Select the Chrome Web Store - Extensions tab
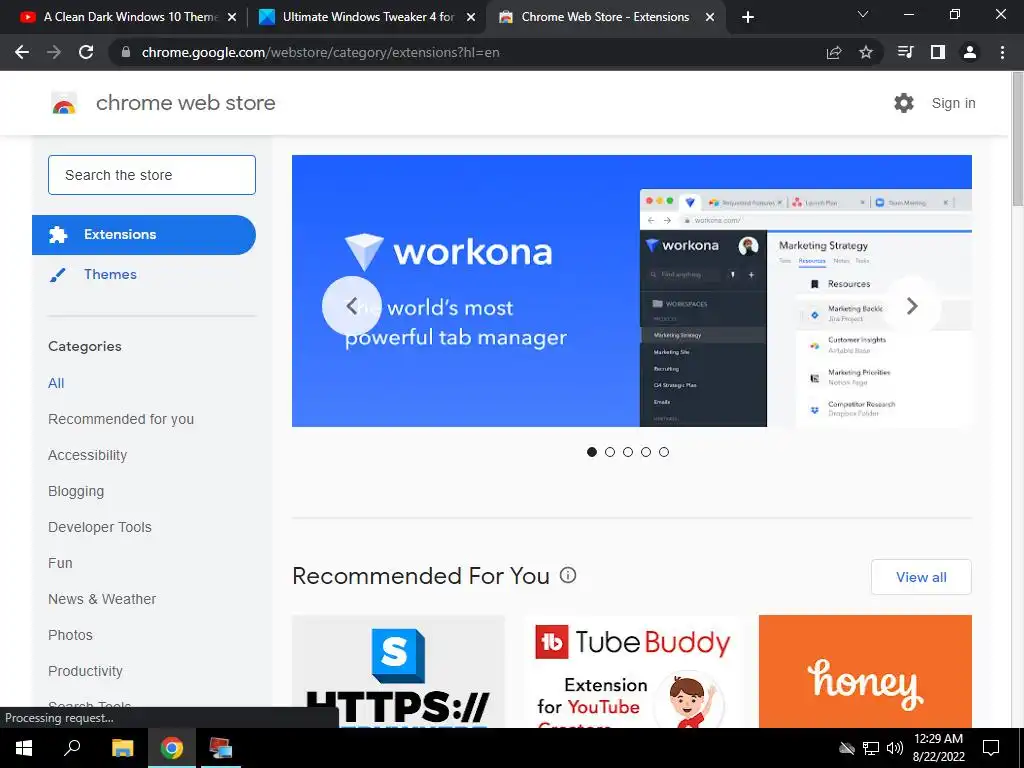The image size is (1024, 768). click(x=605, y=17)
